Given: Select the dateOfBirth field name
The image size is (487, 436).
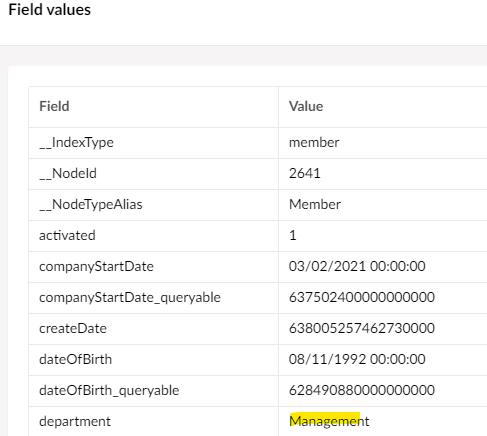Looking at the screenshot, I should [x=75, y=359].
